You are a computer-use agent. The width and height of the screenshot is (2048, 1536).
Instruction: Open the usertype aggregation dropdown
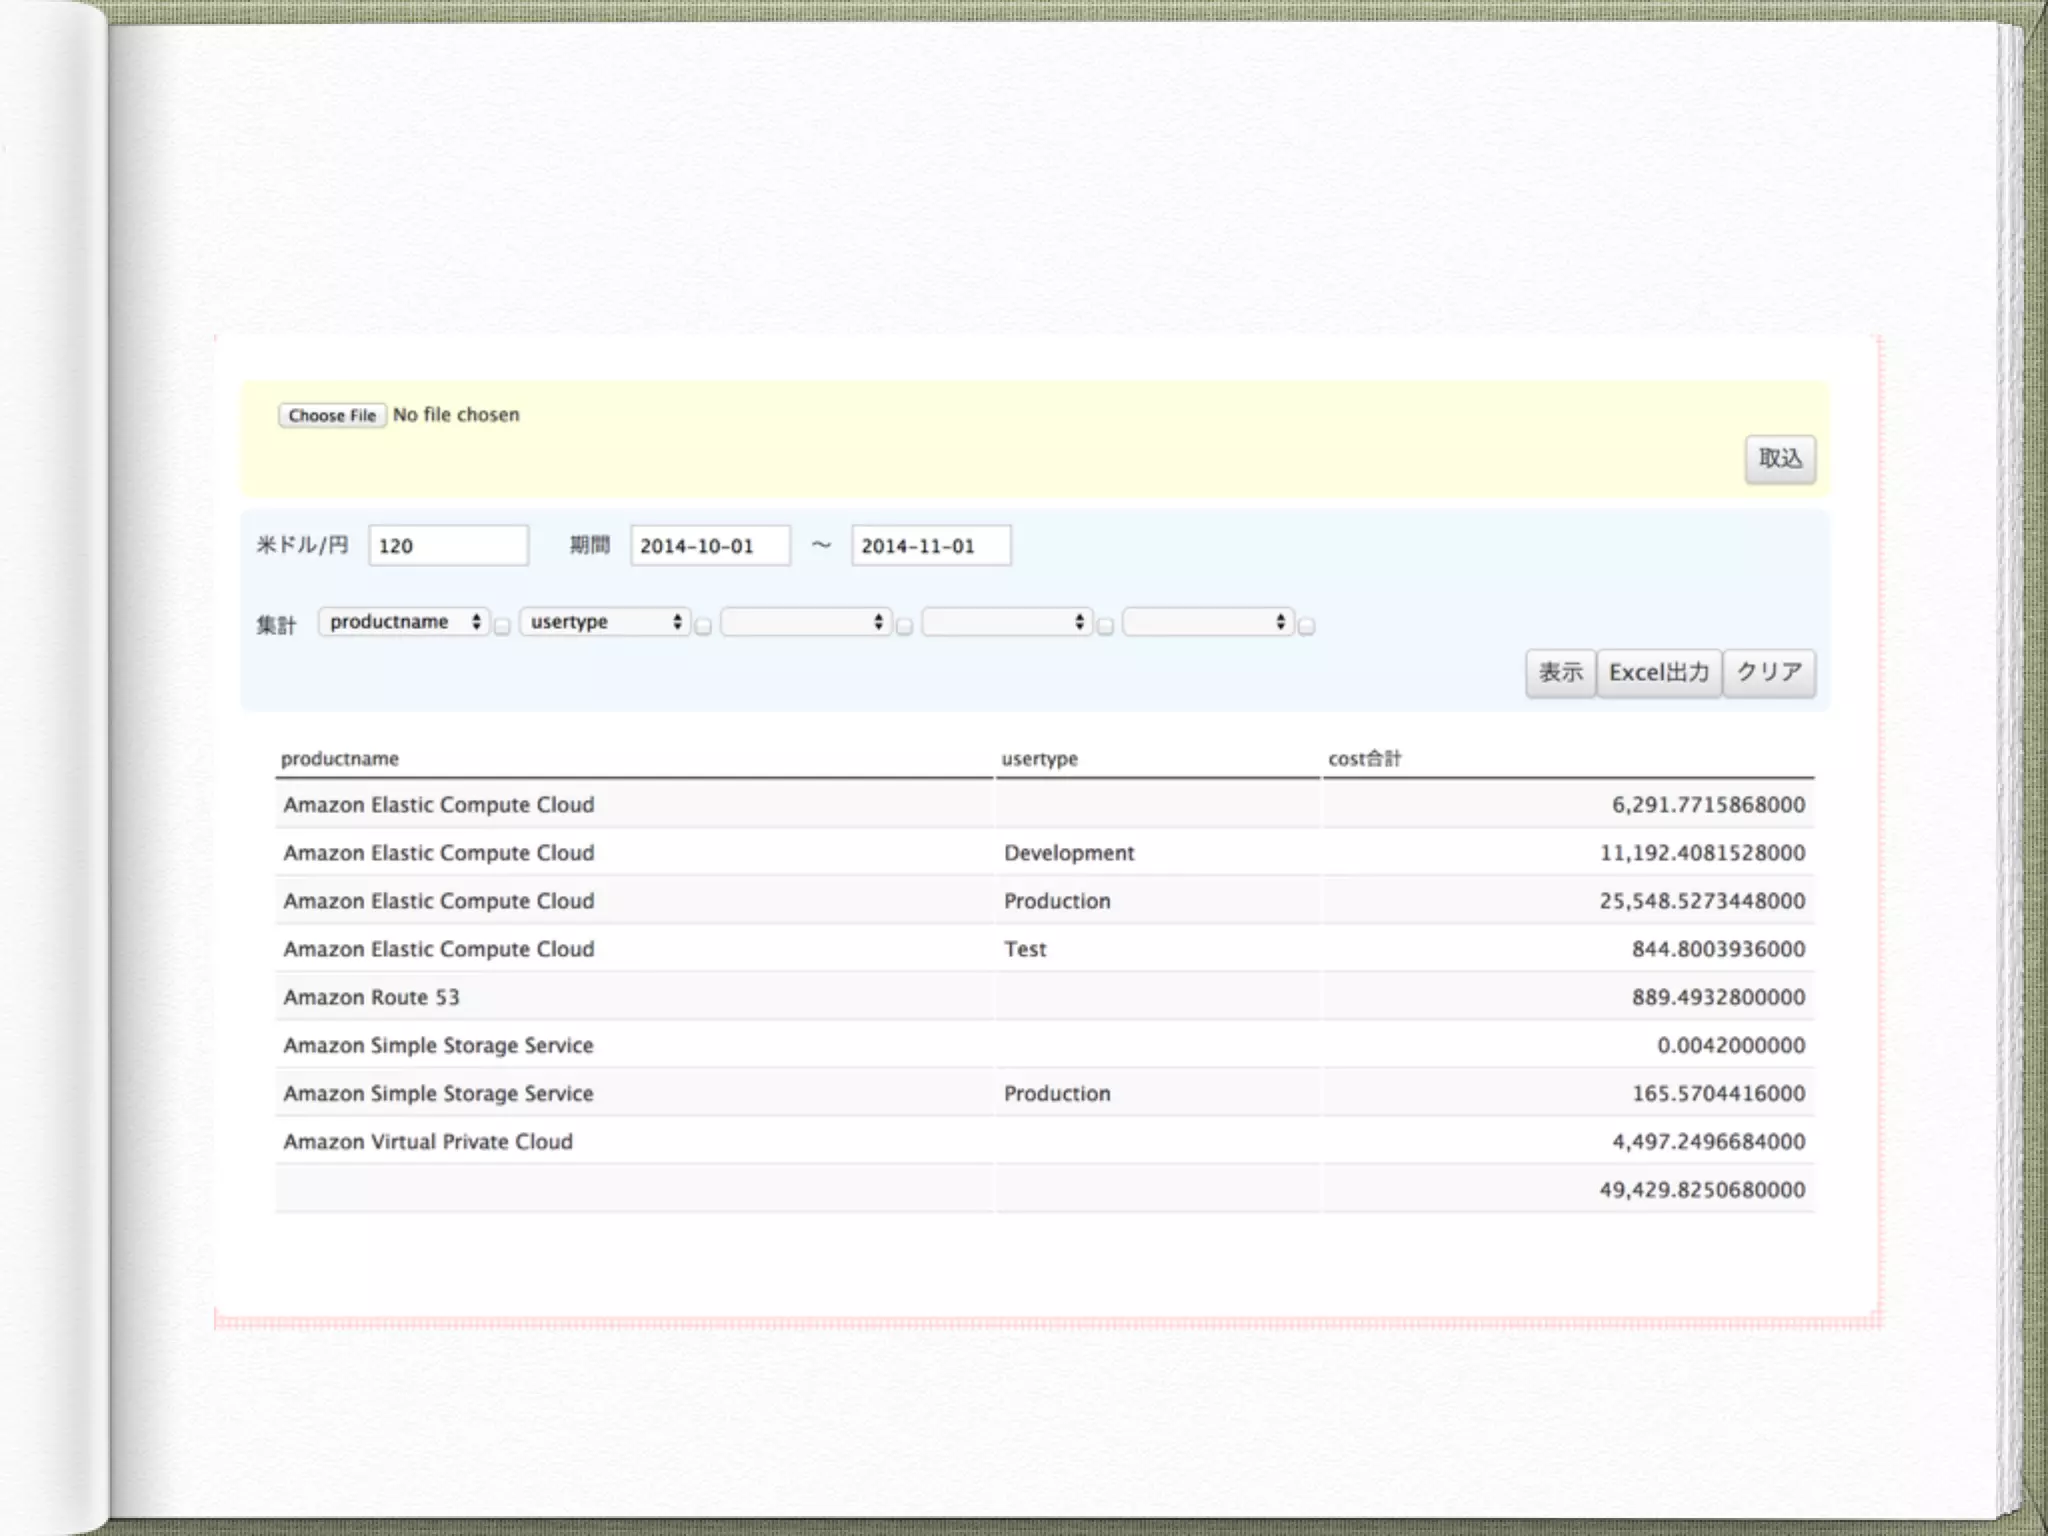(x=605, y=622)
